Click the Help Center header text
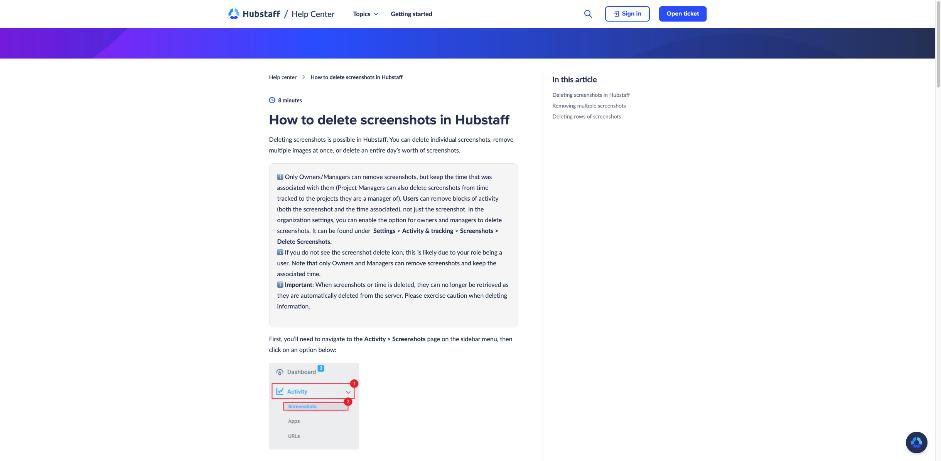 click(313, 14)
